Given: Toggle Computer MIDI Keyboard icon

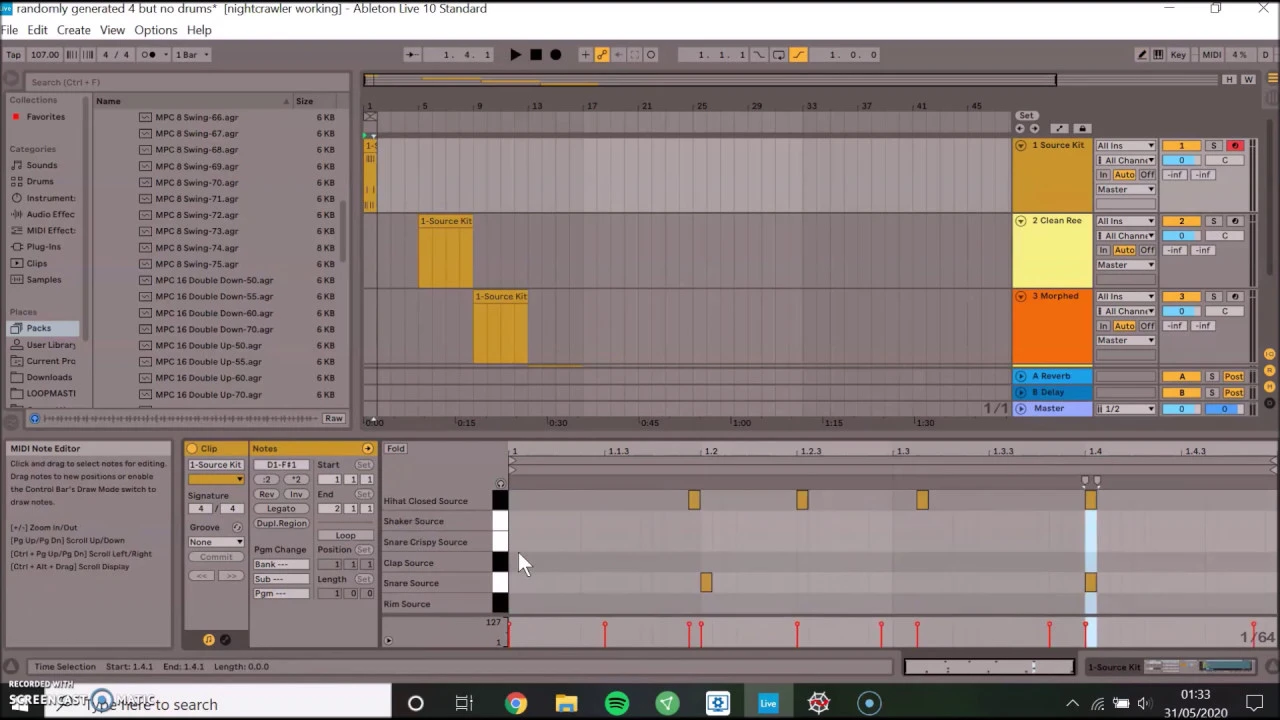Looking at the screenshot, I should pos(1158,55).
